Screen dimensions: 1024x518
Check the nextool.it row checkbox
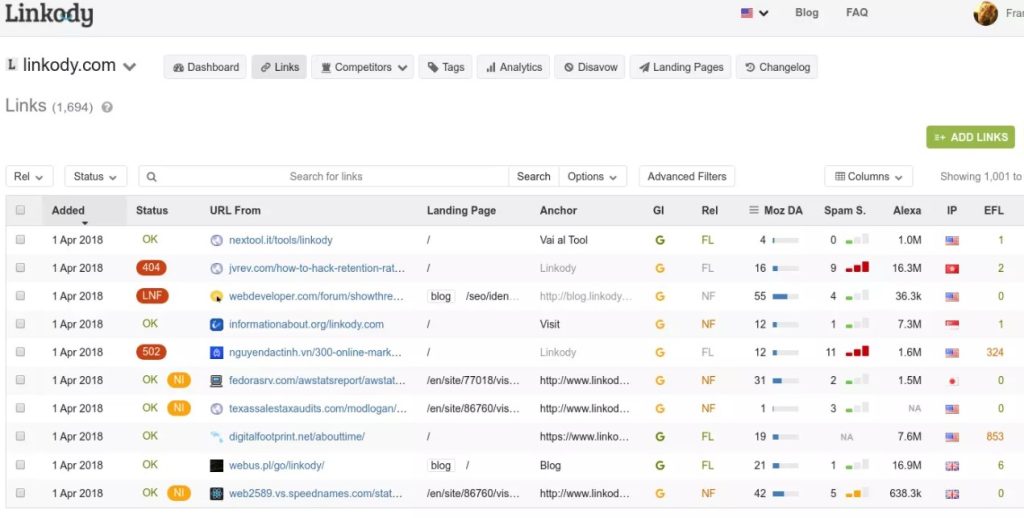point(20,240)
